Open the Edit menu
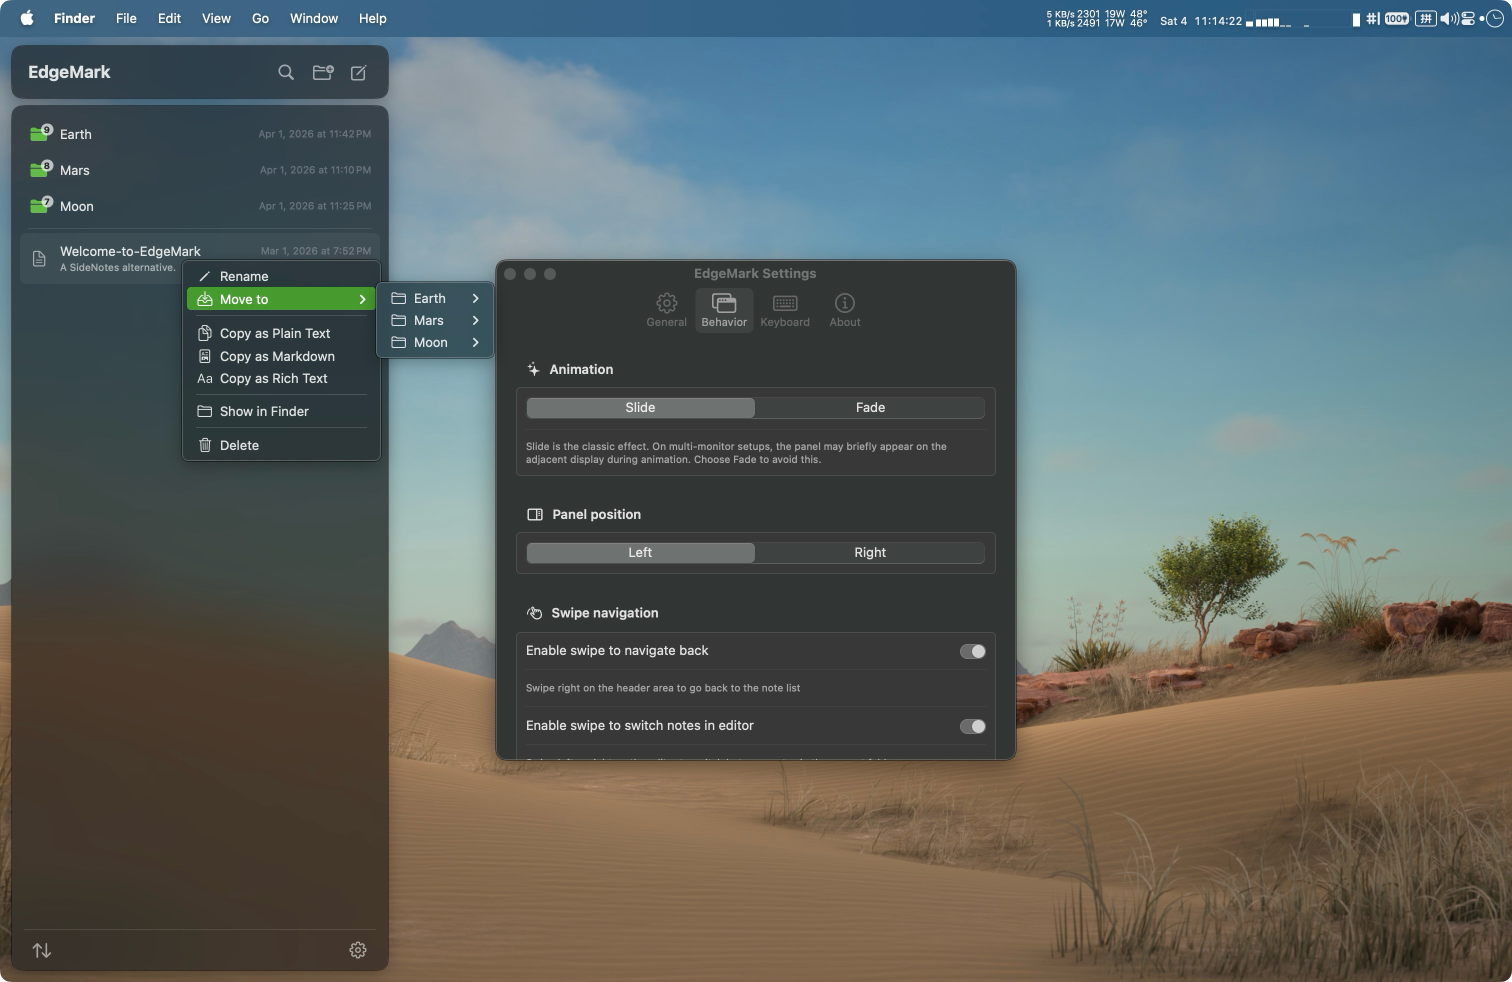This screenshot has width=1512, height=982. tap(169, 18)
